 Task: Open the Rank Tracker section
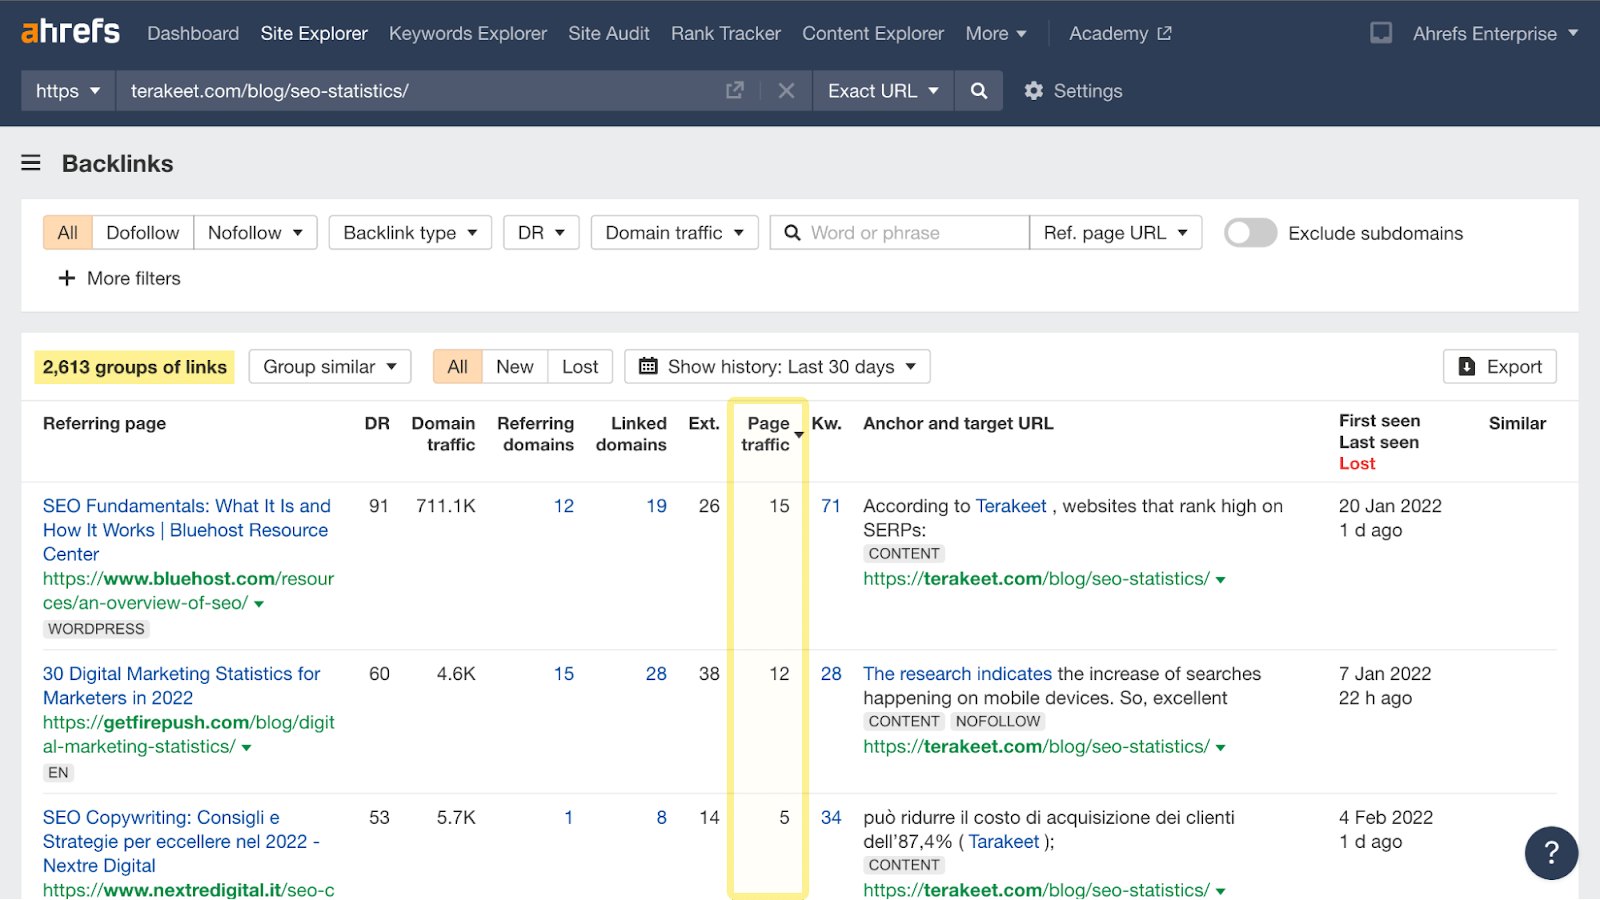725,33
